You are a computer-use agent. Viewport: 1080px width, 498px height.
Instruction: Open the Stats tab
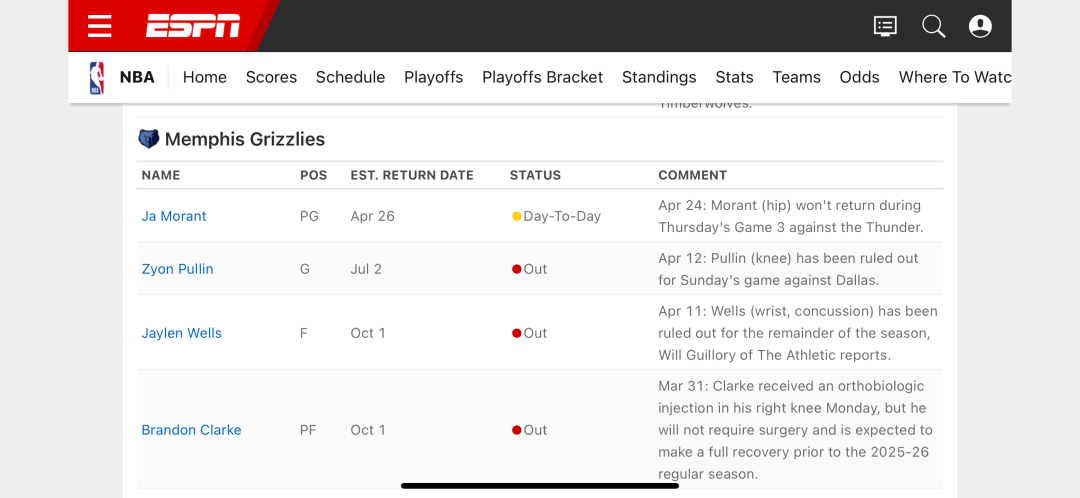click(734, 77)
